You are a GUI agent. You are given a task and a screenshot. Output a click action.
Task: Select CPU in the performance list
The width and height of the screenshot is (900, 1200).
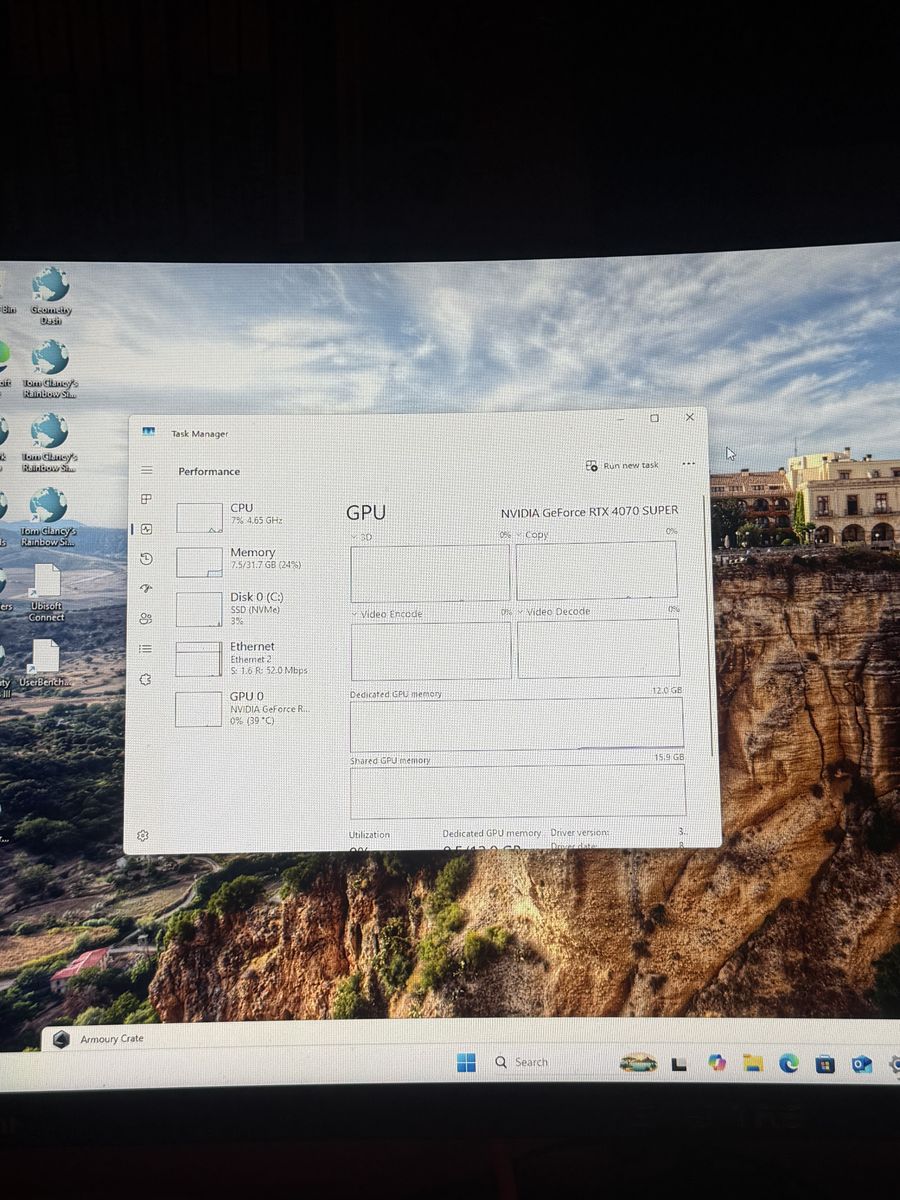coord(243,514)
